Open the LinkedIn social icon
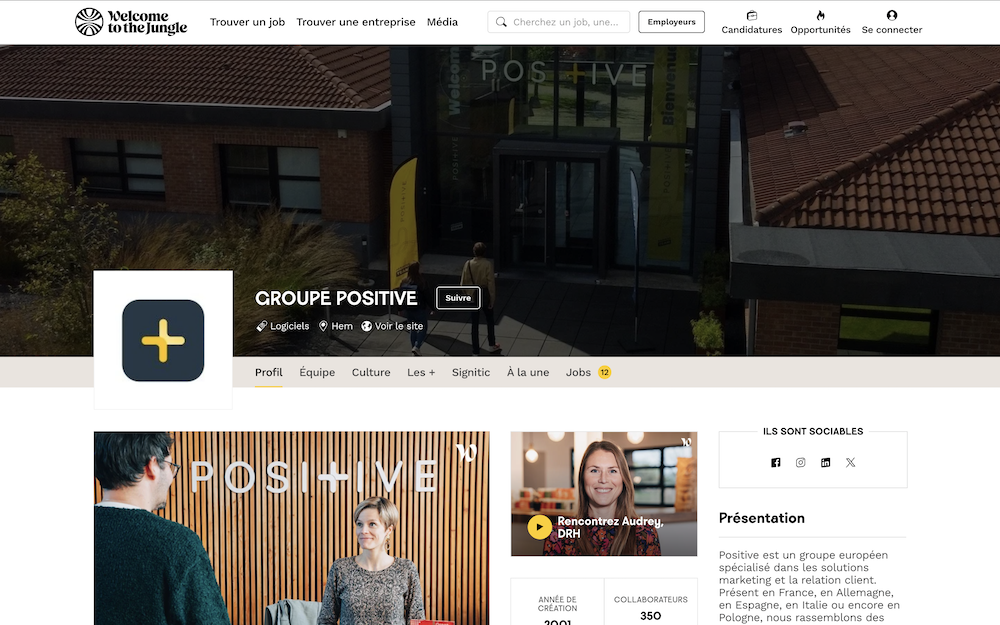The height and width of the screenshot is (625, 1000). [x=825, y=462]
